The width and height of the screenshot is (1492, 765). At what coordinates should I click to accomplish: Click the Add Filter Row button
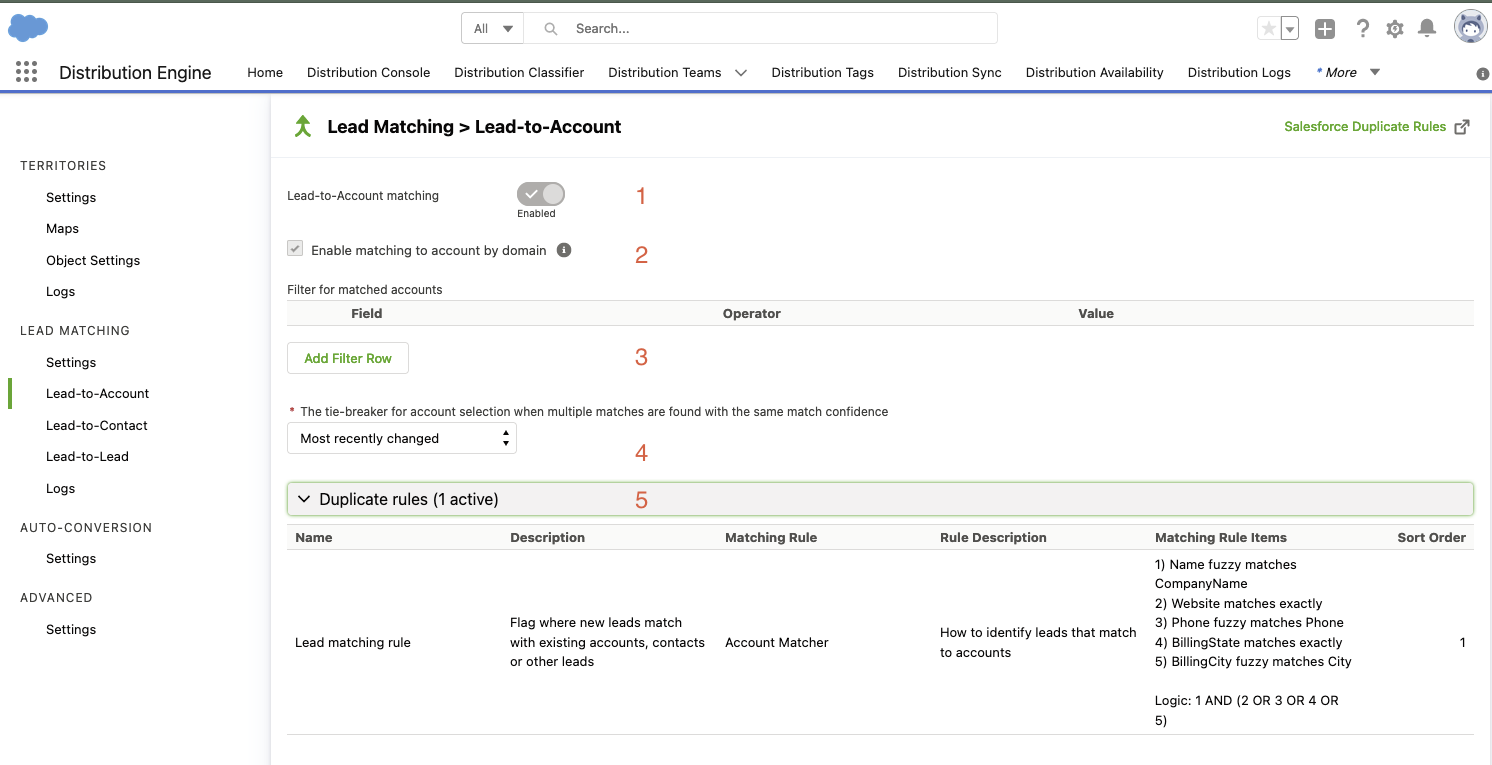(x=348, y=358)
